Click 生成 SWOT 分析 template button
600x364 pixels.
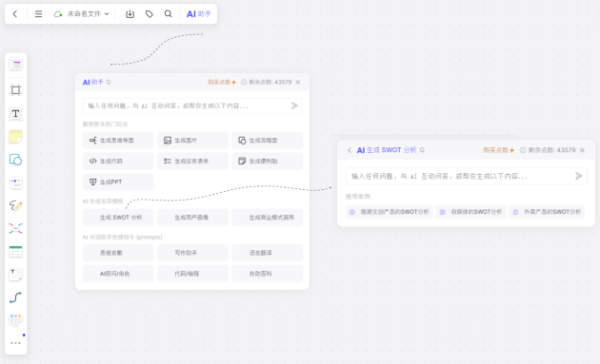click(x=118, y=217)
